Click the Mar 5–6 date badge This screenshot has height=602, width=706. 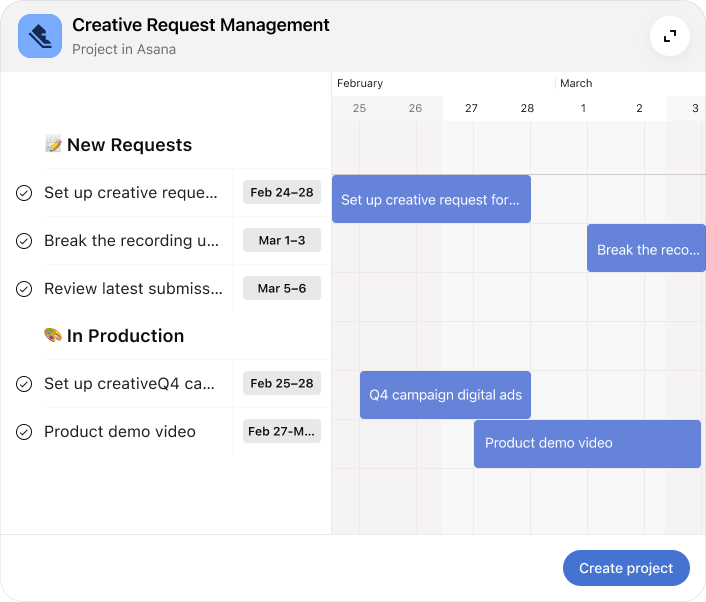point(281,288)
